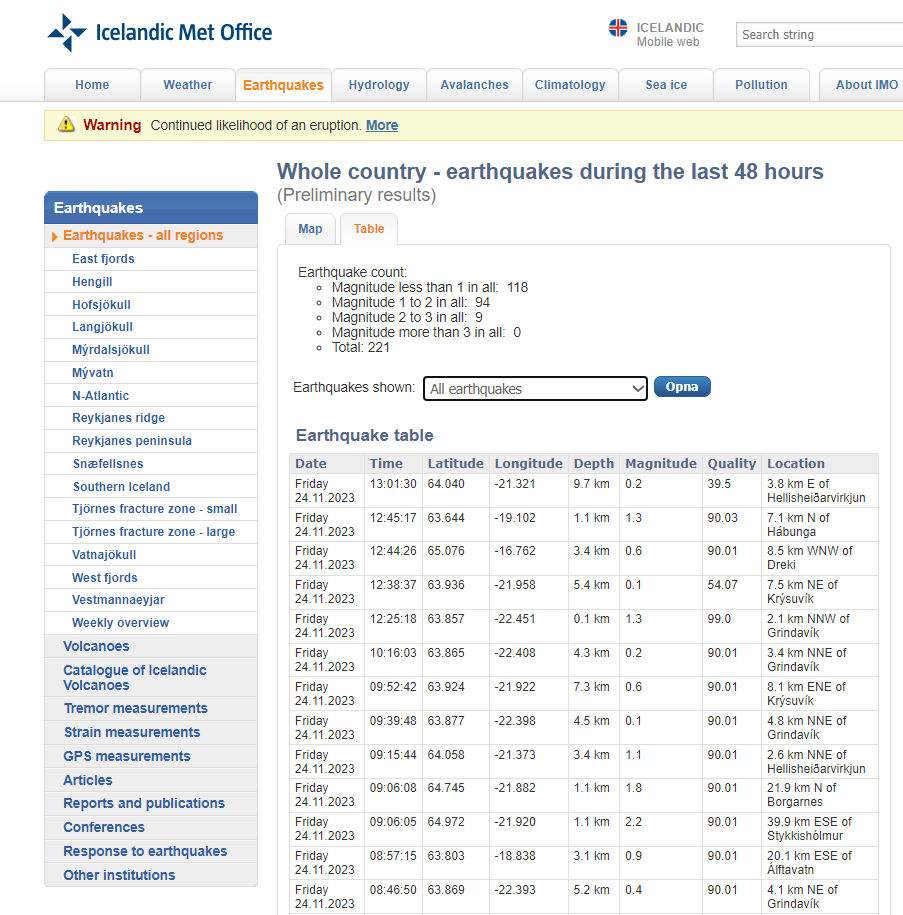903x915 pixels.
Task: Open the Weekly overview sidebar link
Action: coord(120,623)
